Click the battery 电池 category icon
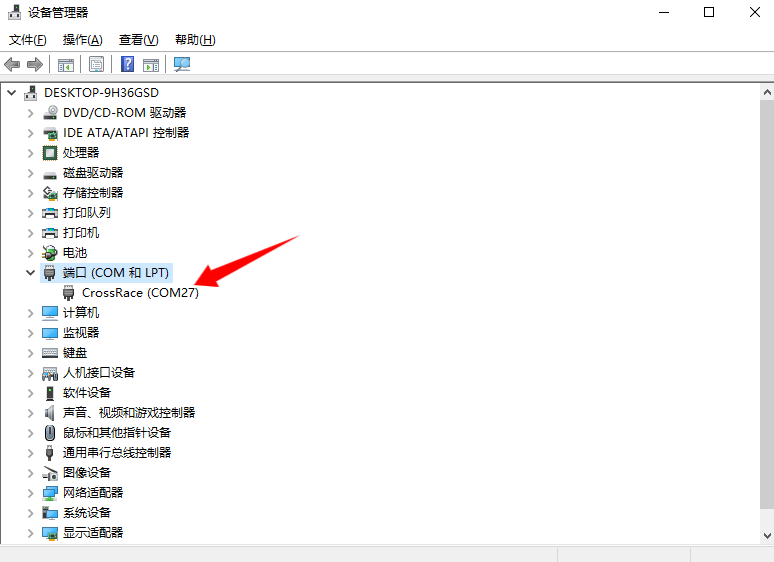This screenshot has height=562, width=774. [x=50, y=253]
